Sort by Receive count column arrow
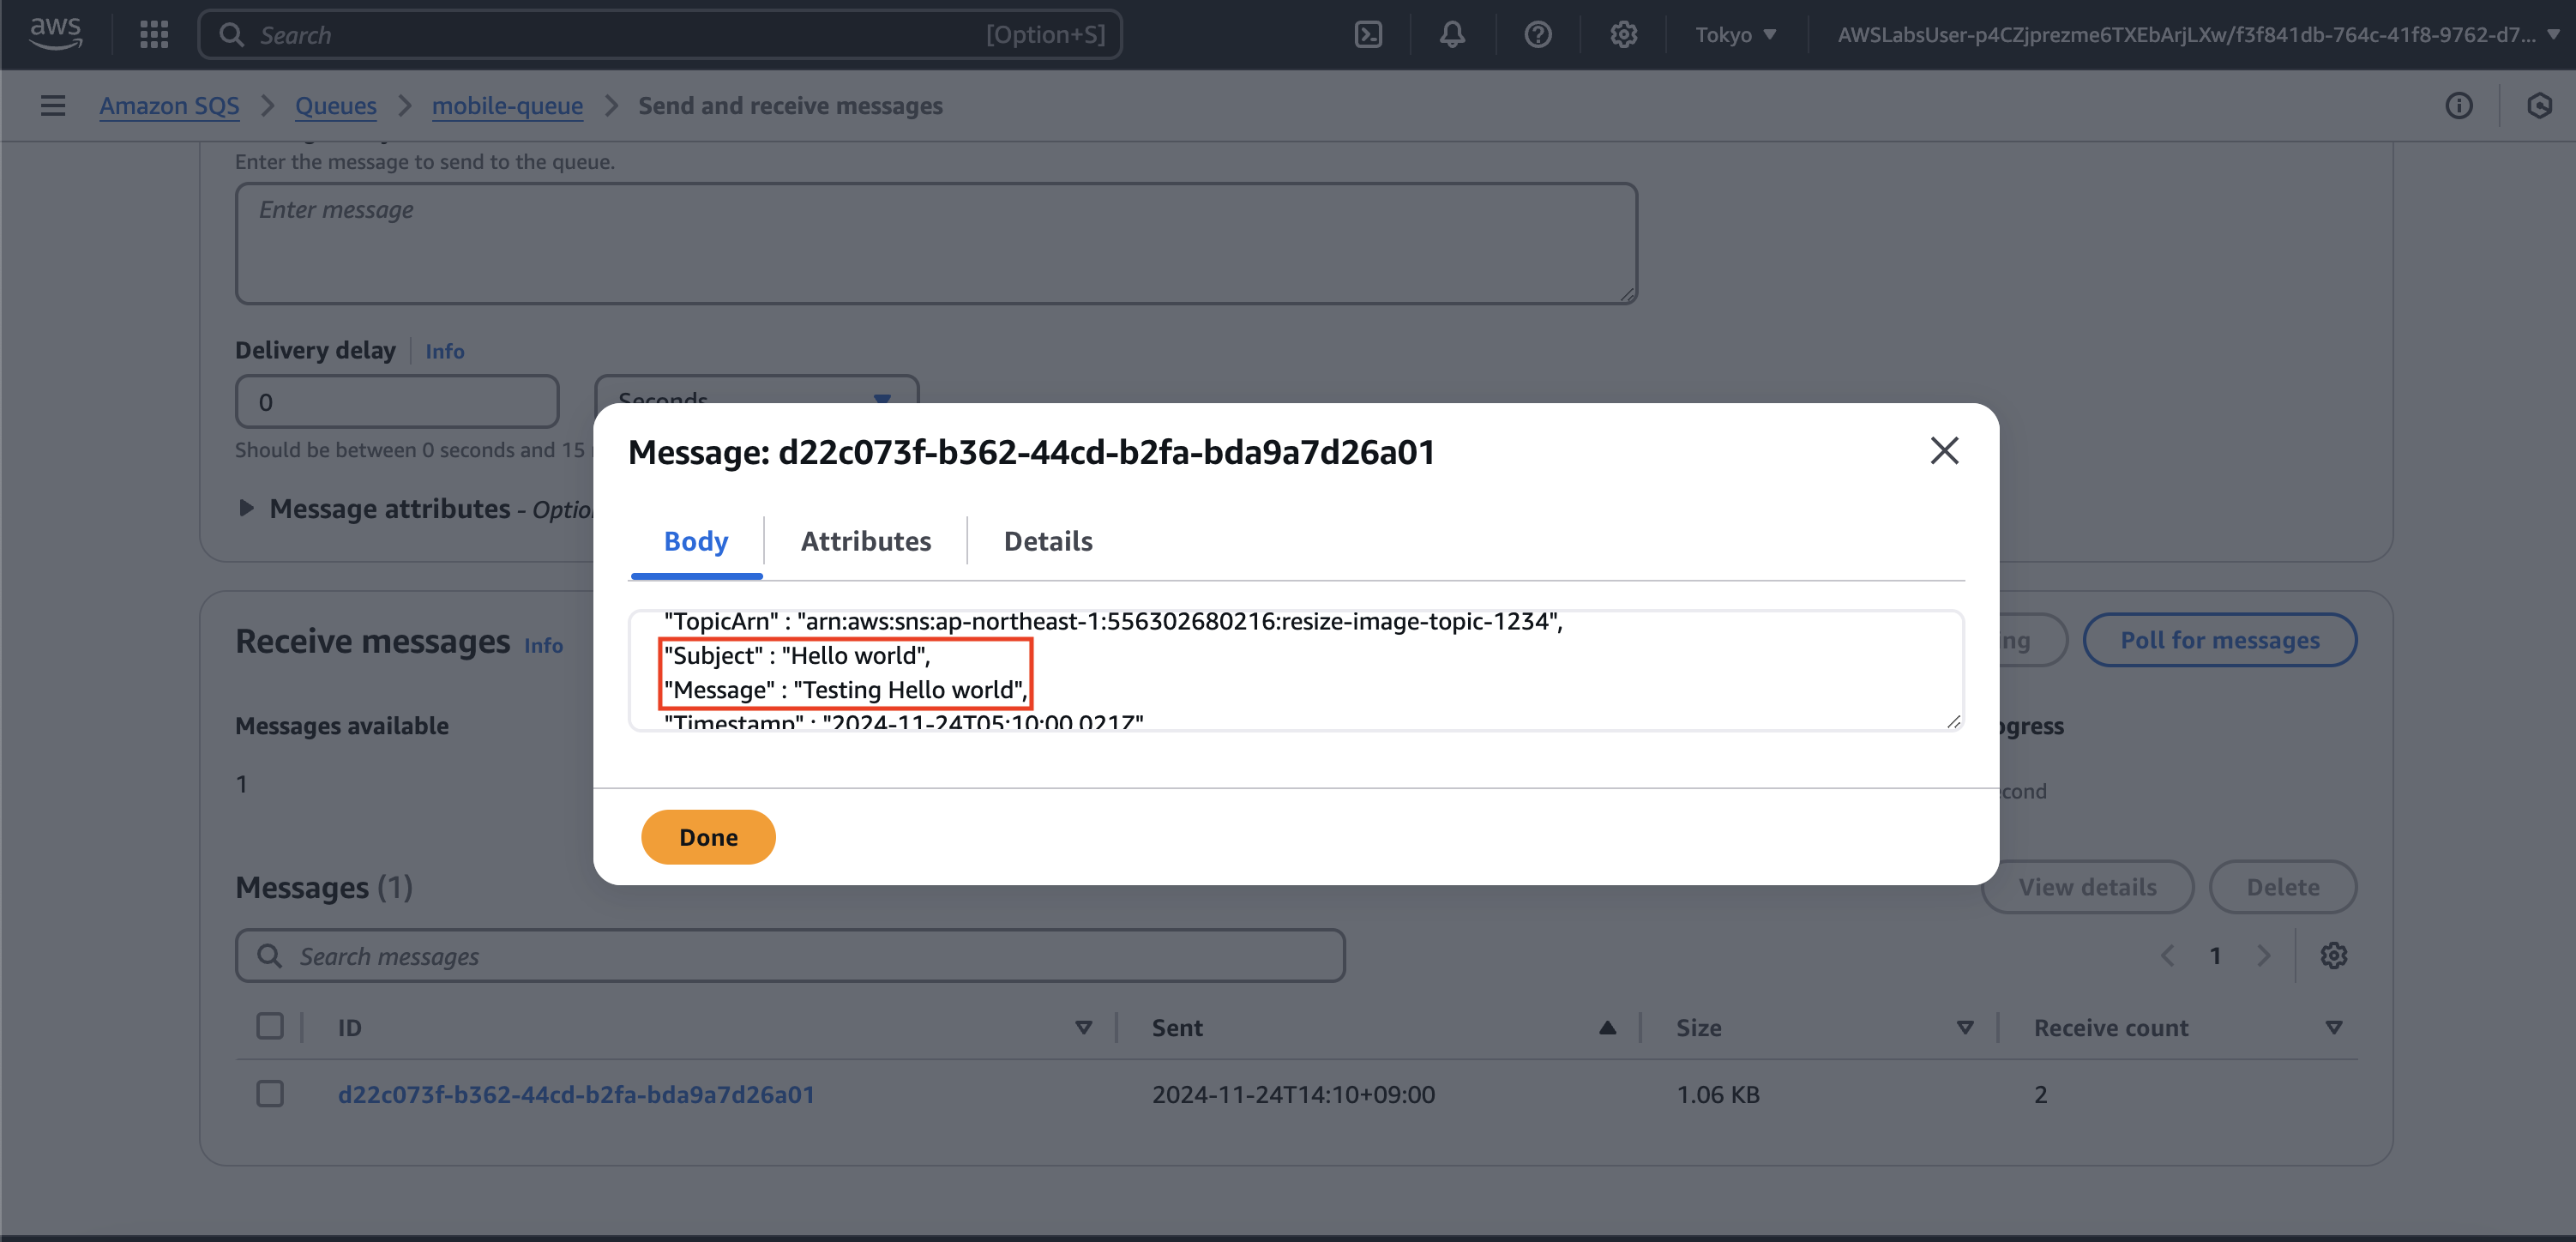The height and width of the screenshot is (1242, 2576). tap(2333, 1028)
